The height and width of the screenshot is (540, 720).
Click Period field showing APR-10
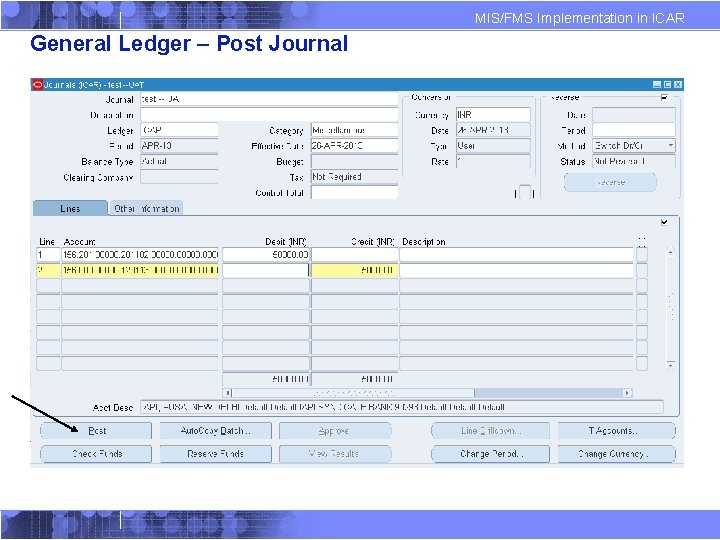[x=179, y=146]
